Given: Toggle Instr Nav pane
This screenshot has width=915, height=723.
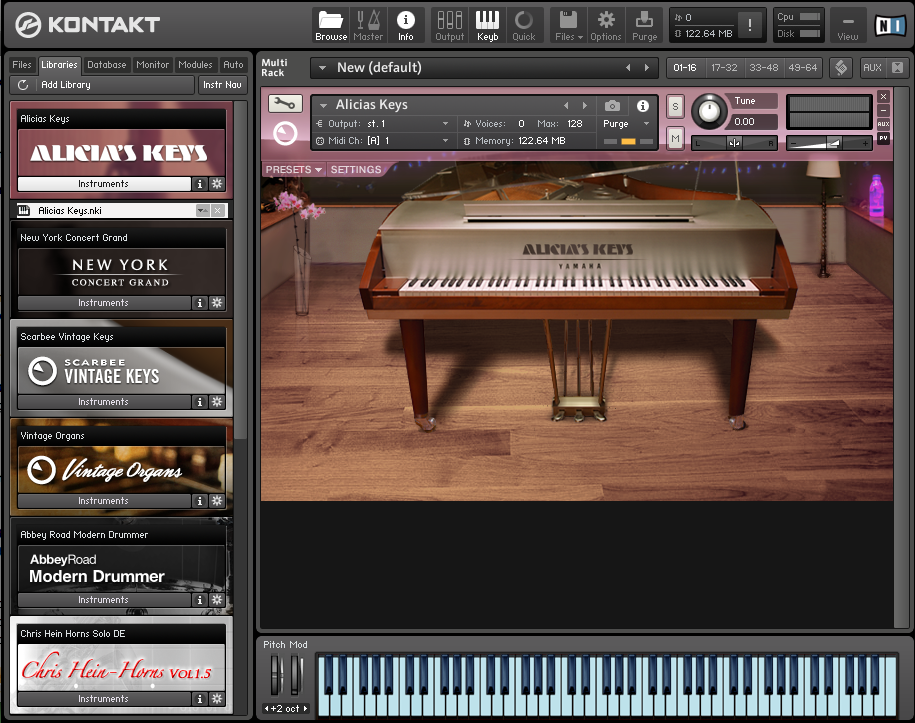Looking at the screenshot, I should 222,85.
